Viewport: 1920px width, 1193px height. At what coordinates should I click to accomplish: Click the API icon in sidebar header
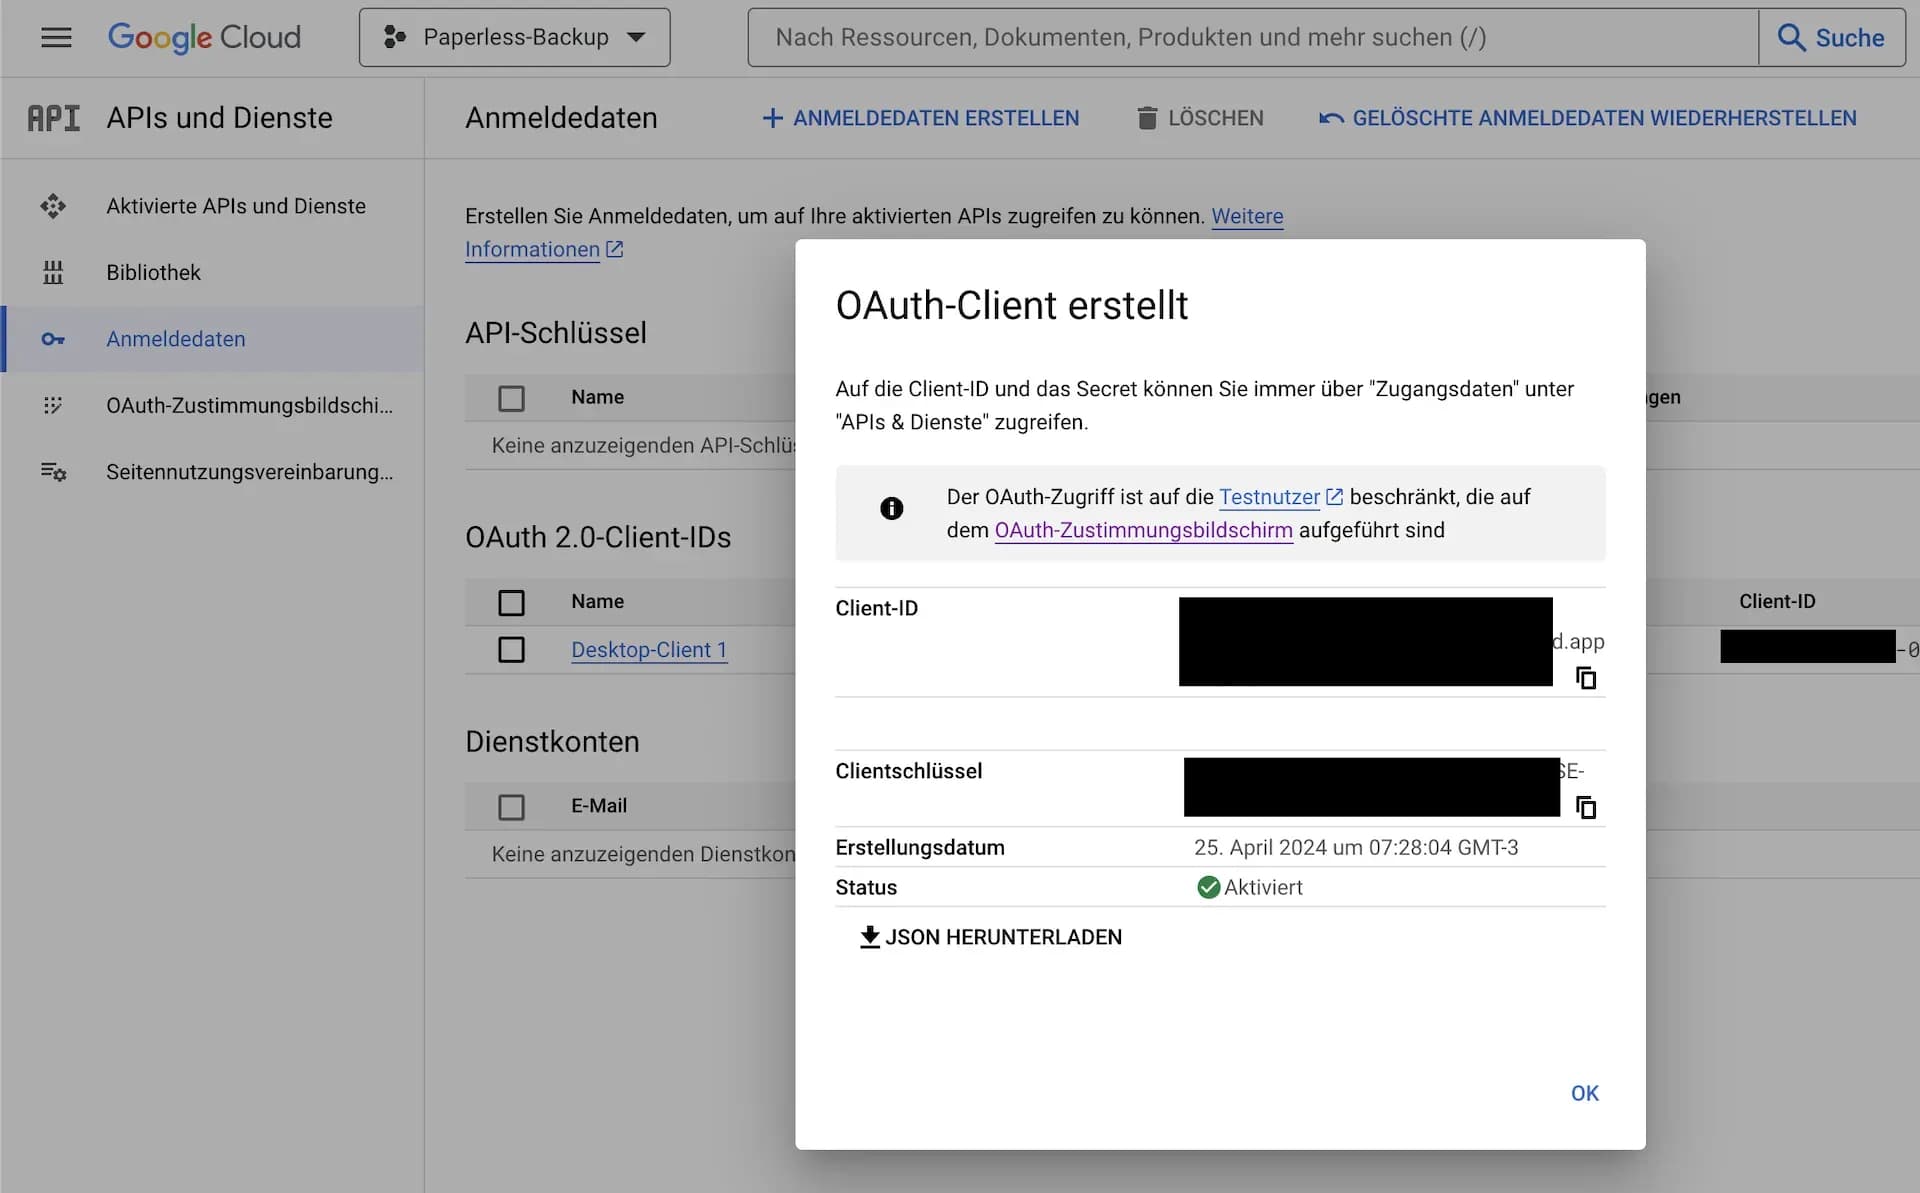point(54,118)
